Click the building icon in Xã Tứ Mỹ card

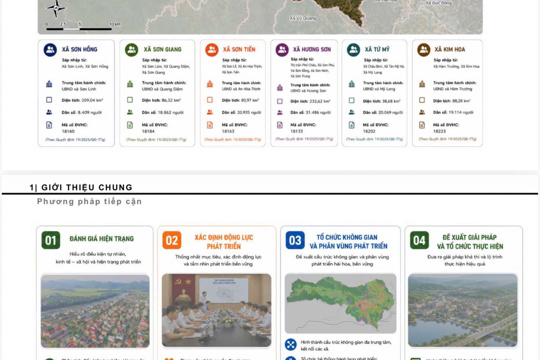(352, 84)
